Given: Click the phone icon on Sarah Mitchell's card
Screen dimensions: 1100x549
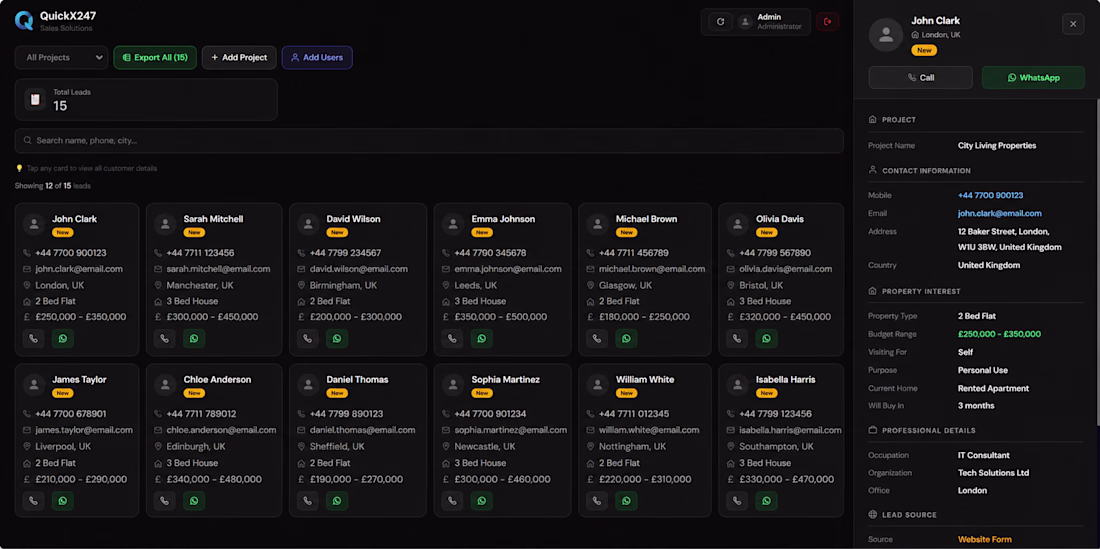Looking at the screenshot, I should click(164, 339).
